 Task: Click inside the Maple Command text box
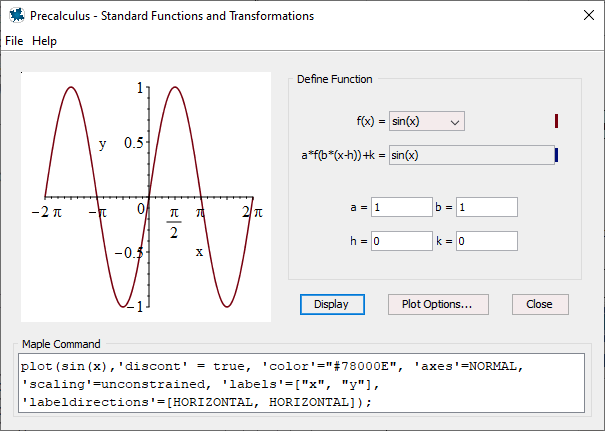pyautogui.click(x=301, y=383)
